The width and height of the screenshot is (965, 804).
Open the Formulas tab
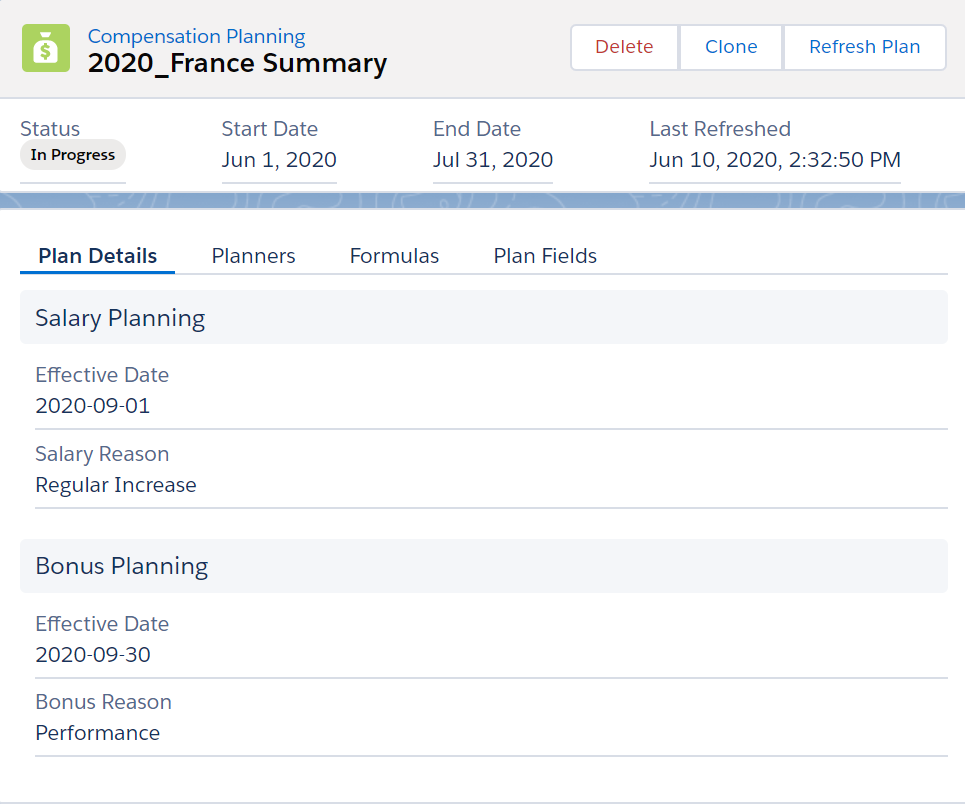point(394,256)
